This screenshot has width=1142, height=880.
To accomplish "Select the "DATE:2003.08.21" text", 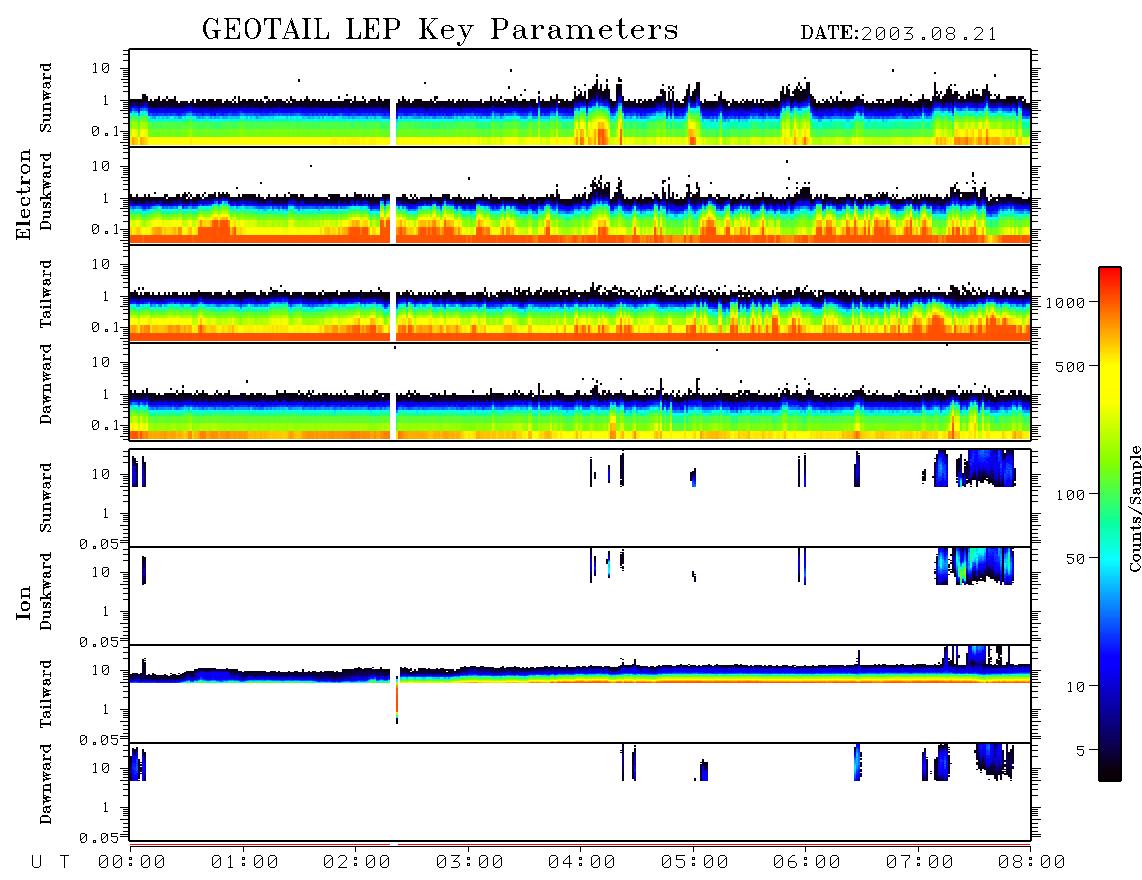I will (x=899, y=34).
